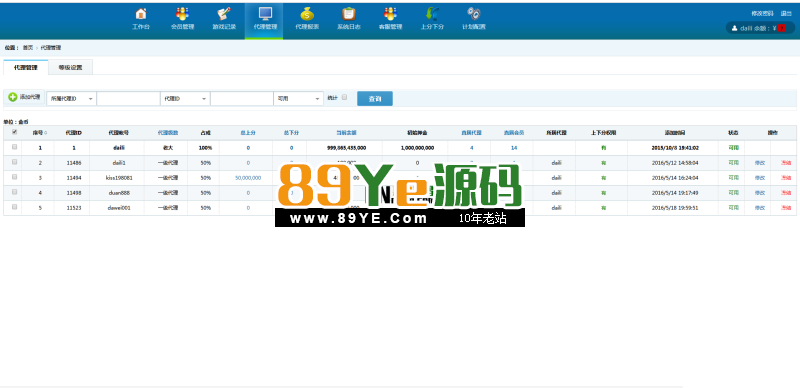Screen dimensions: 800x388
Task: Click account name kiss198081
Action: (119, 178)
